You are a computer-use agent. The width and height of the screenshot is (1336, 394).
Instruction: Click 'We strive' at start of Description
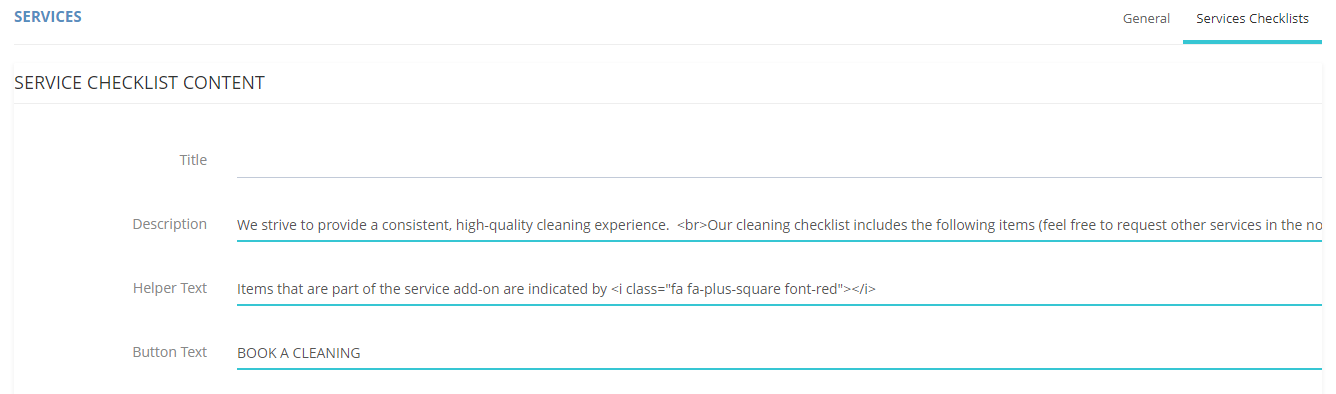267,225
